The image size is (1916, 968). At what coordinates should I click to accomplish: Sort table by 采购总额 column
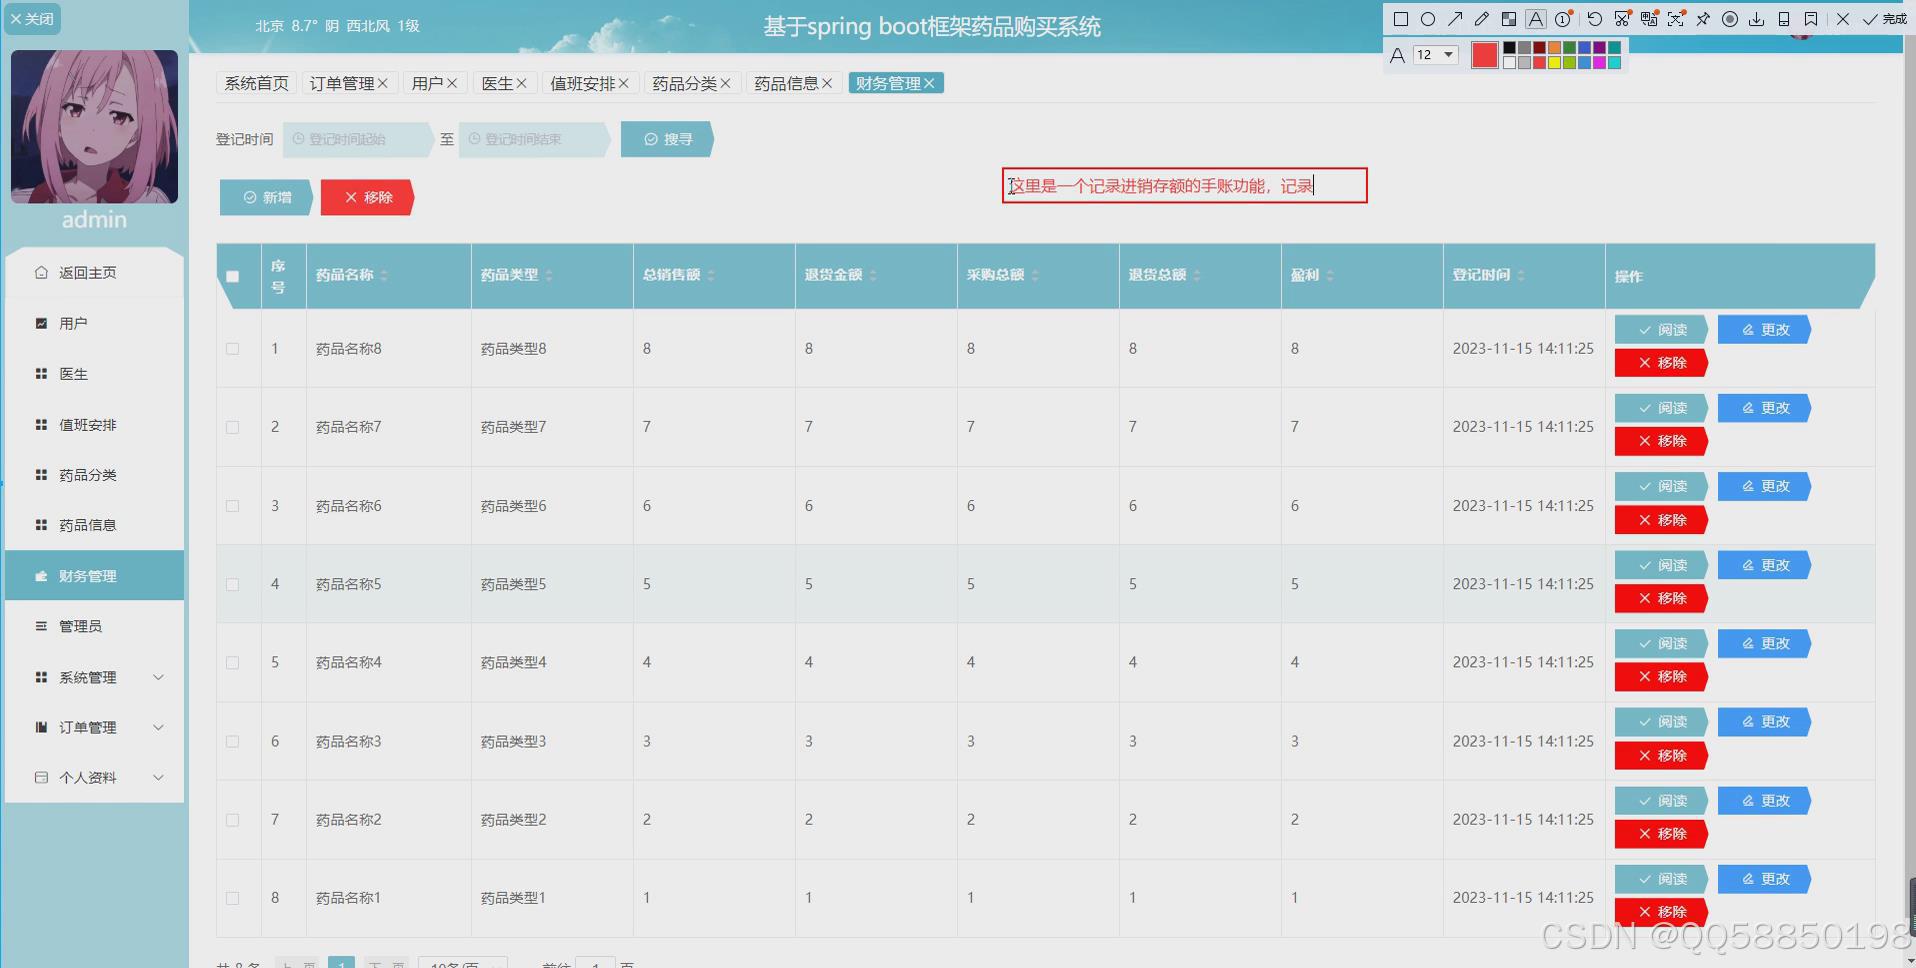[x=1035, y=275]
